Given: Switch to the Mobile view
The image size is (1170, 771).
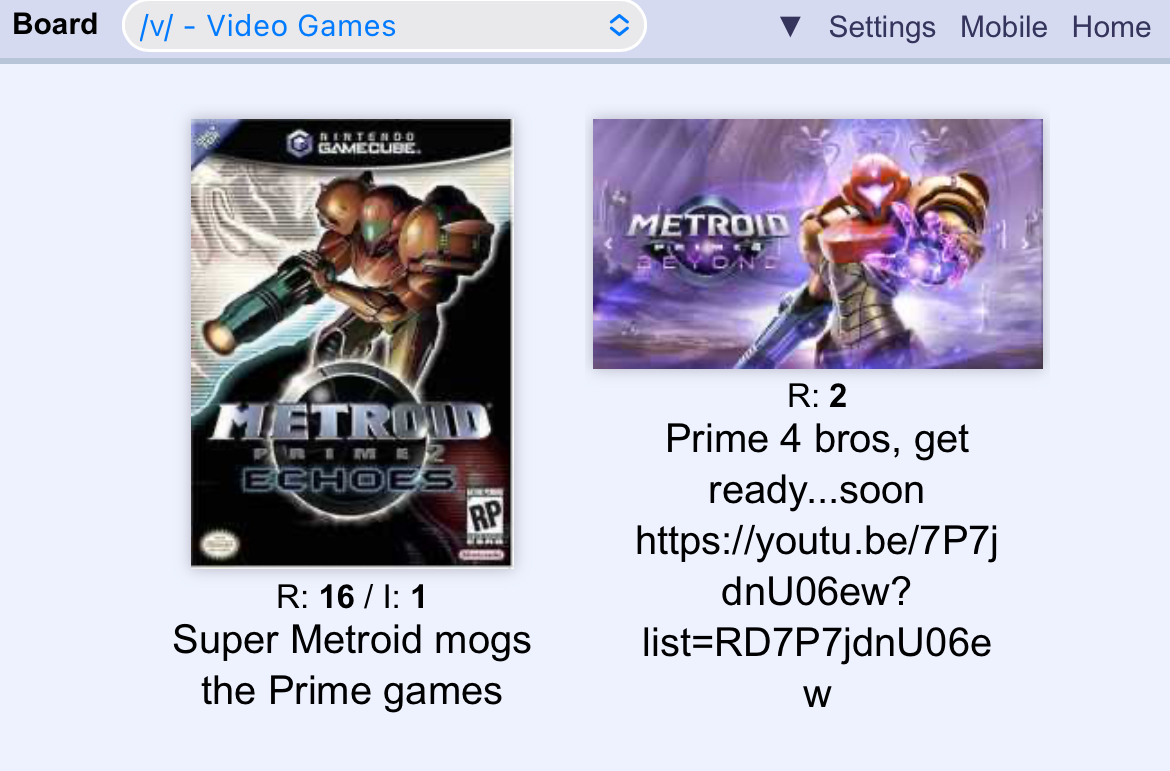Looking at the screenshot, I should [x=1004, y=27].
